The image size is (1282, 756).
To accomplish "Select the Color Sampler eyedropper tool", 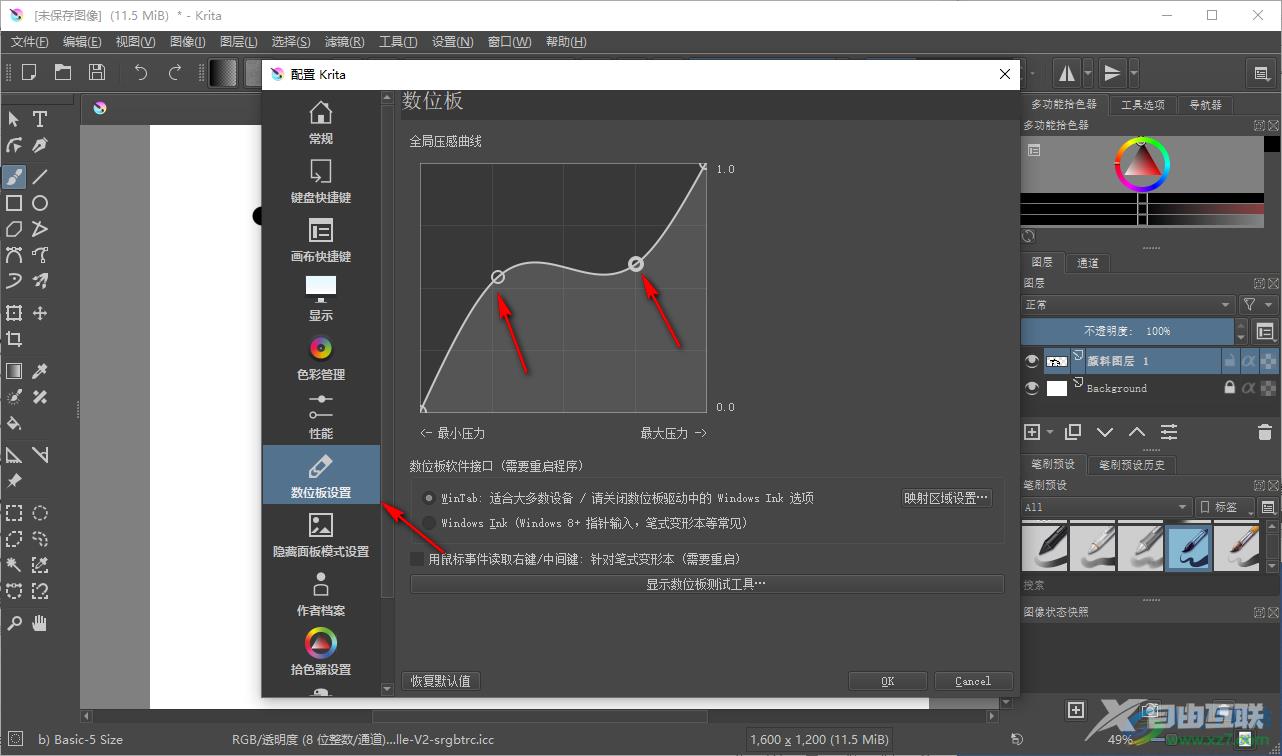I will click(x=40, y=371).
